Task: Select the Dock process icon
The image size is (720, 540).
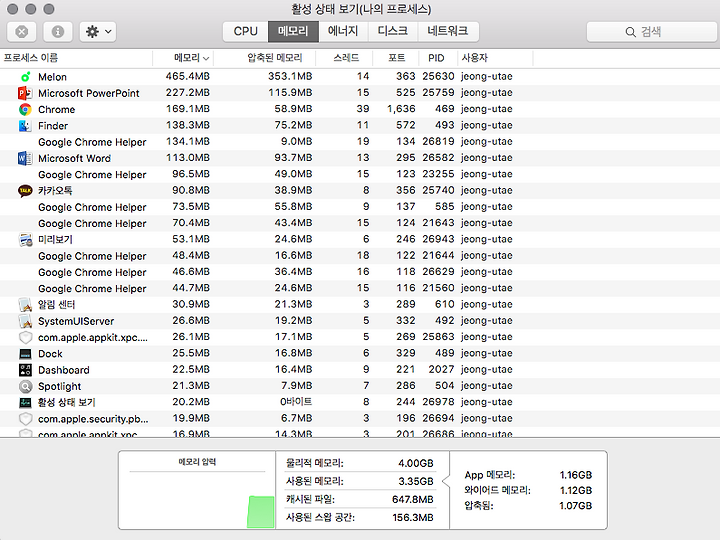Action: pyautogui.click(x=25, y=354)
